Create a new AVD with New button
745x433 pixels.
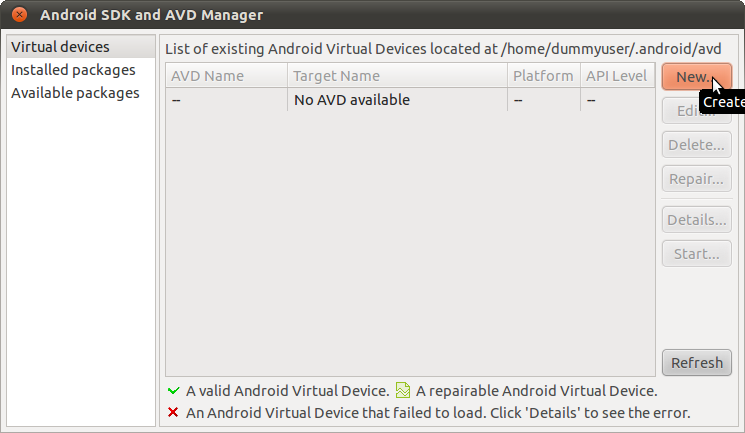[697, 77]
